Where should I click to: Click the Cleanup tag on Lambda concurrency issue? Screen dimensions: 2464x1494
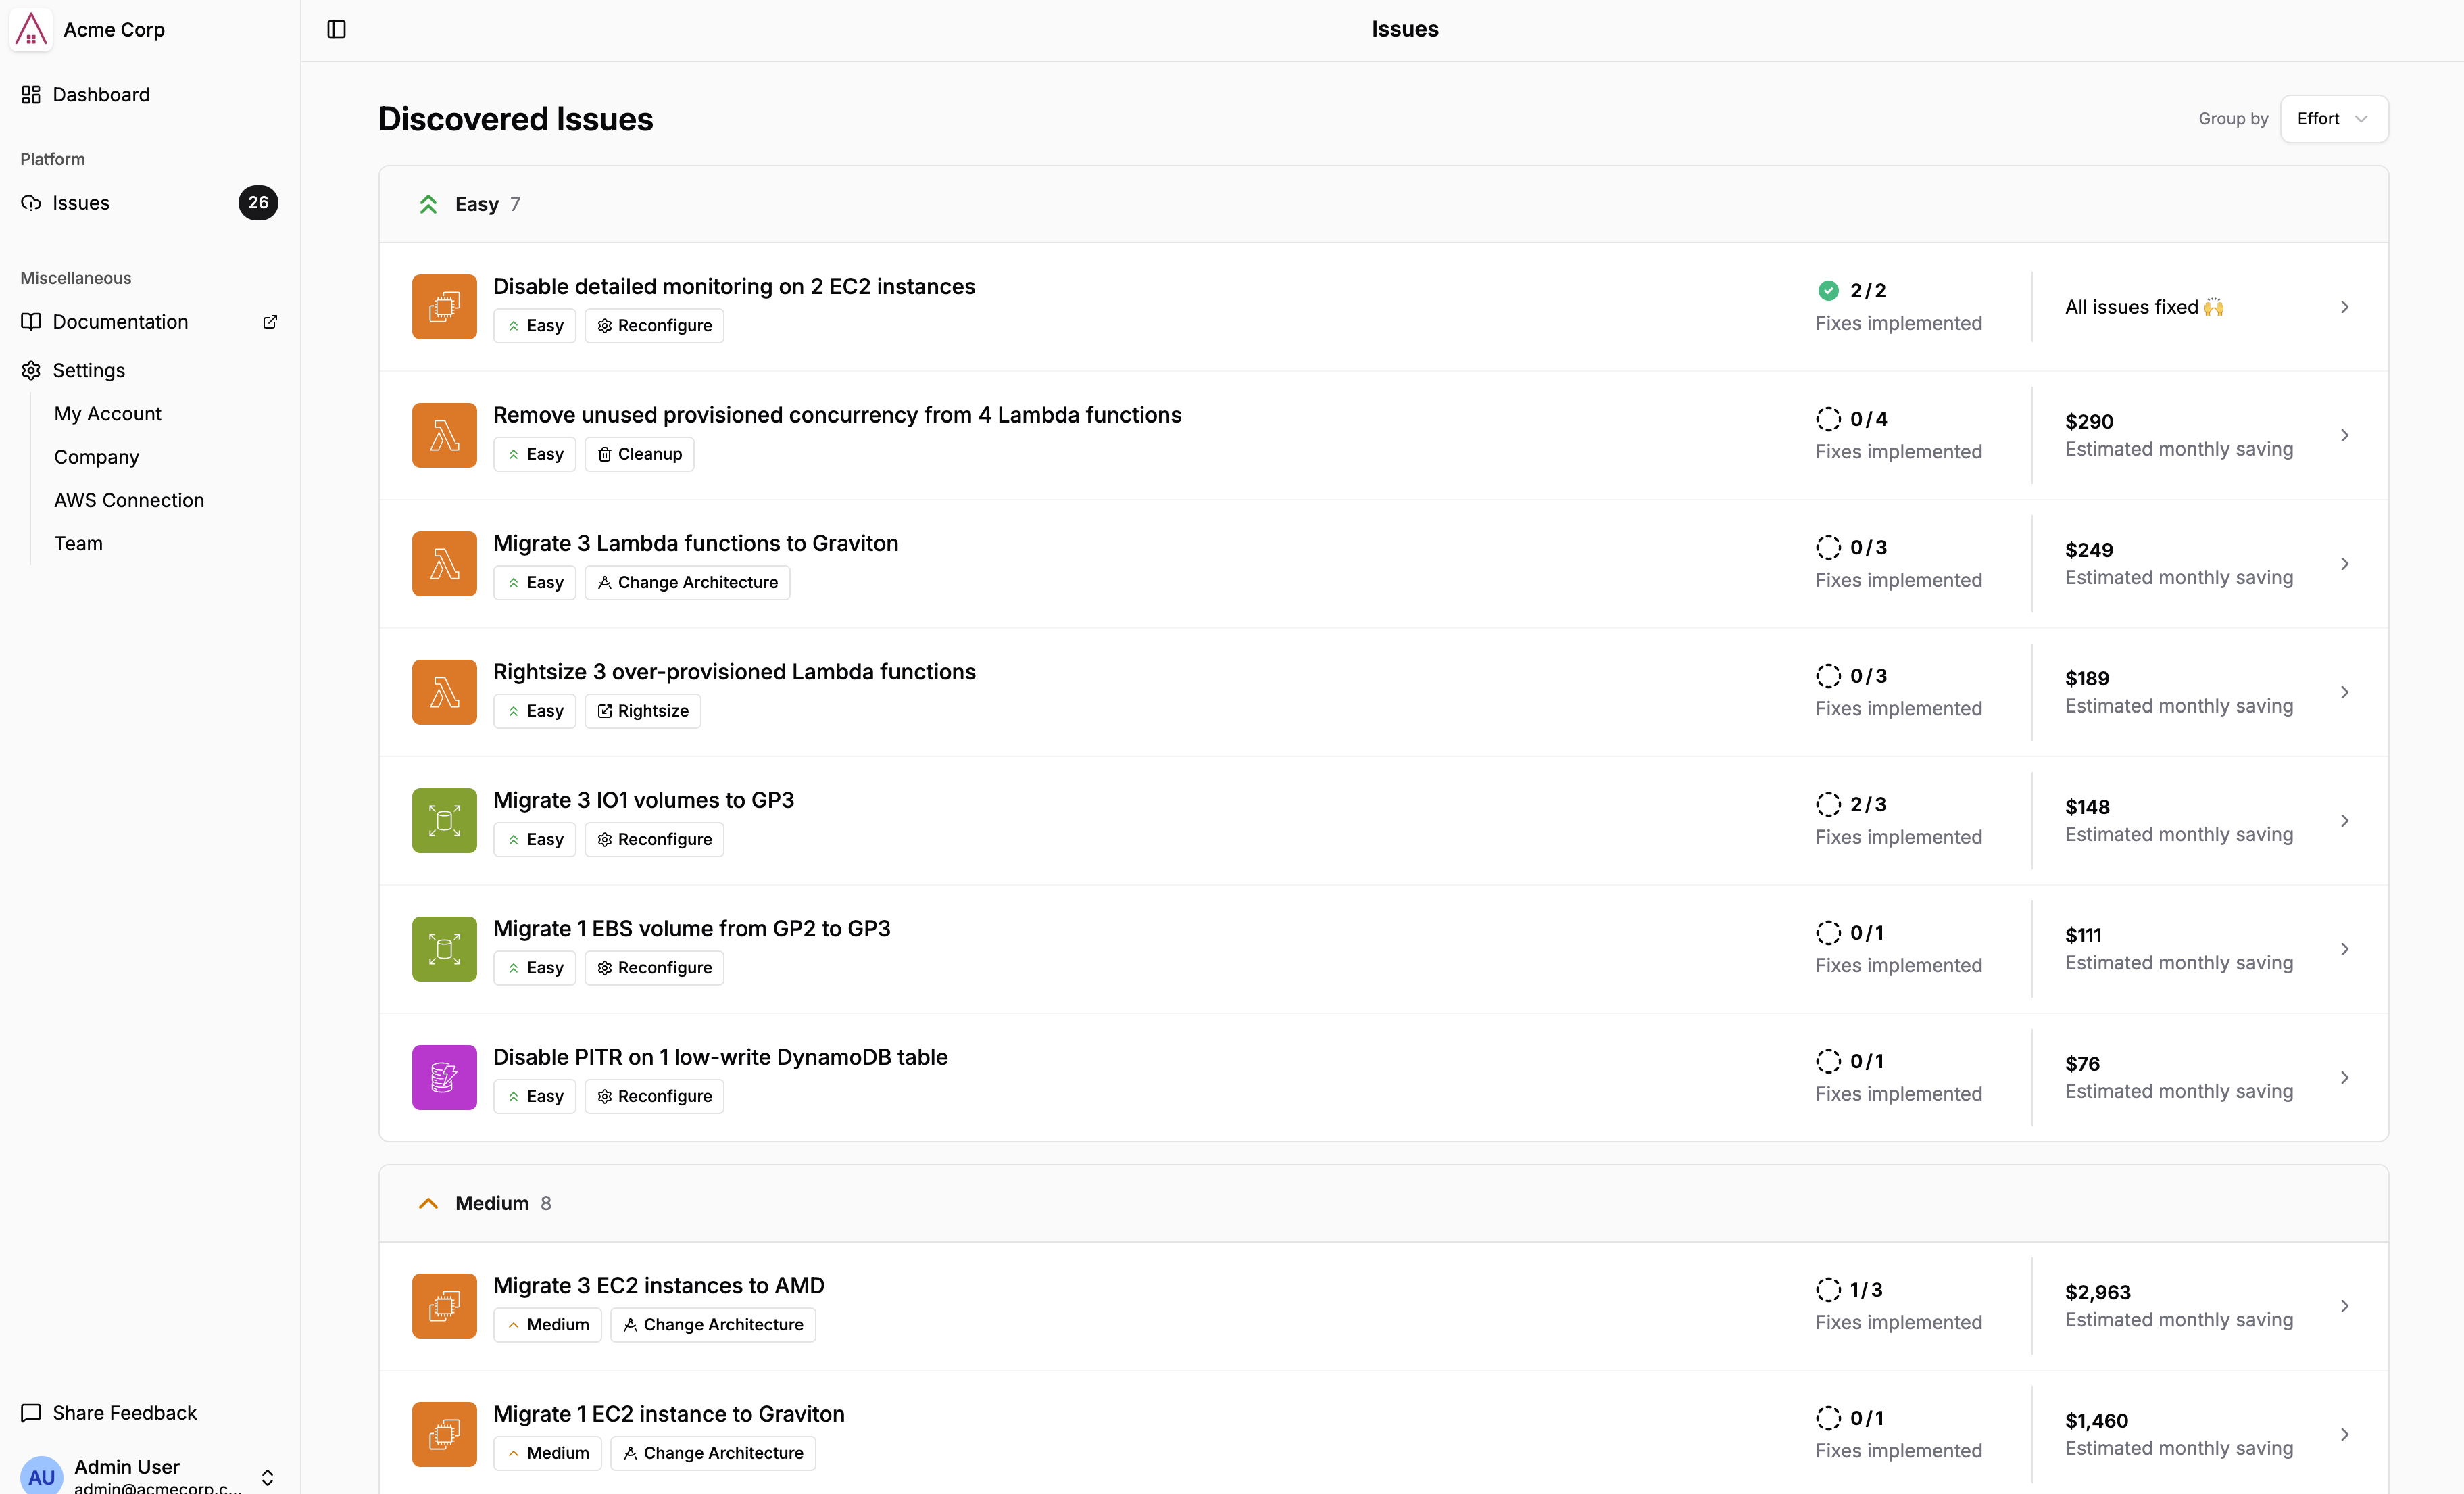pos(639,454)
